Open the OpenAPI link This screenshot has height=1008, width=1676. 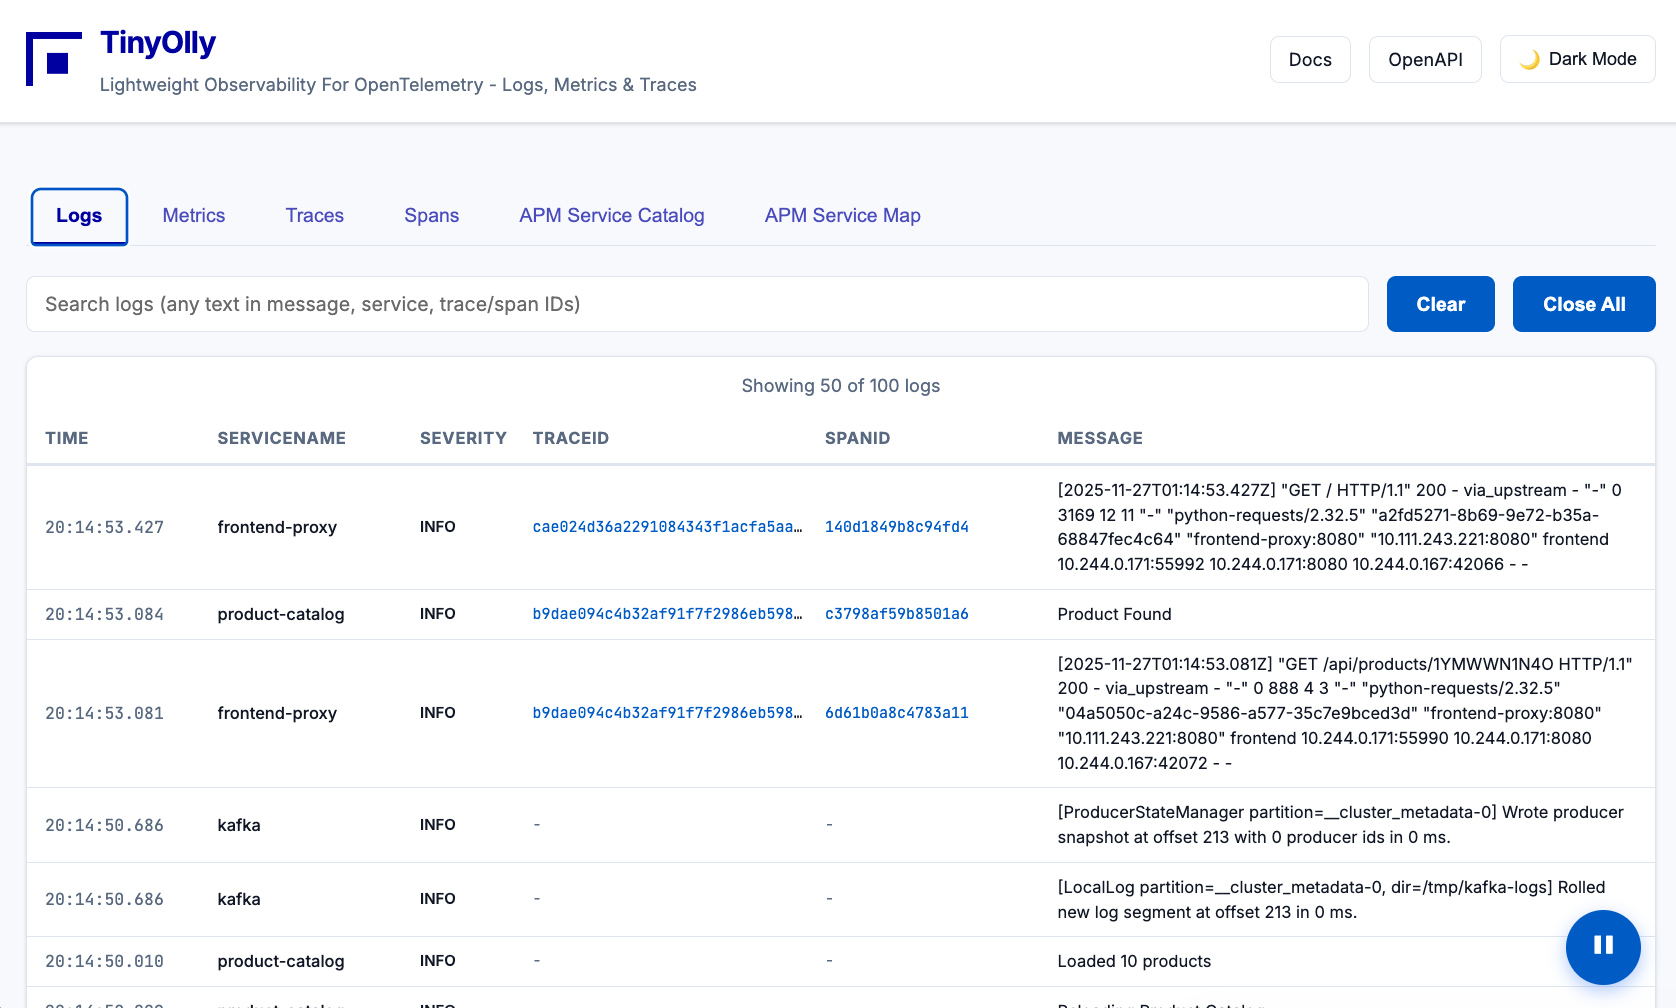coord(1424,60)
